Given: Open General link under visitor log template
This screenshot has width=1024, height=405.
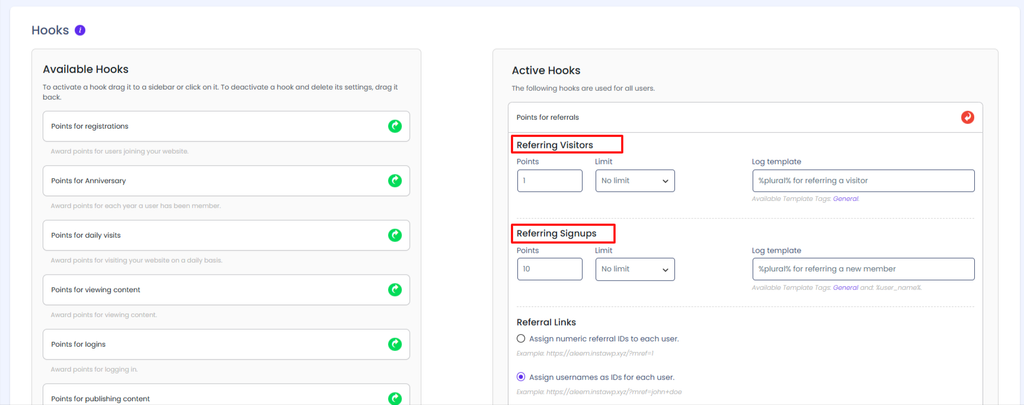Looking at the screenshot, I should (x=846, y=199).
